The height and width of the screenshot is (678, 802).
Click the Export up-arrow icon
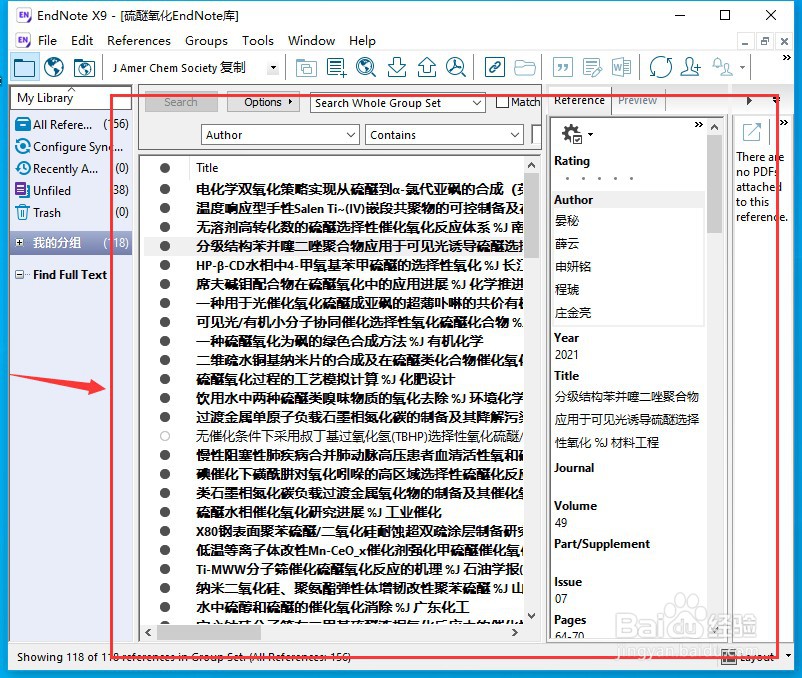point(427,67)
